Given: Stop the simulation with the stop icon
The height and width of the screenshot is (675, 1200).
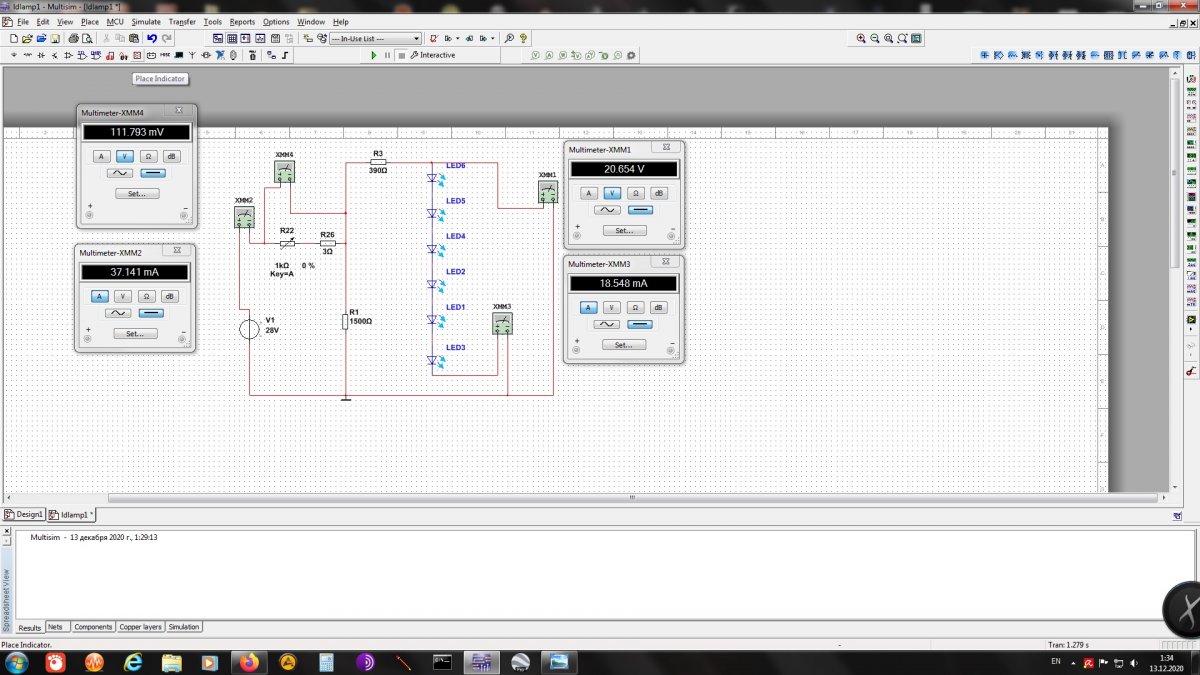Looking at the screenshot, I should click(x=400, y=55).
